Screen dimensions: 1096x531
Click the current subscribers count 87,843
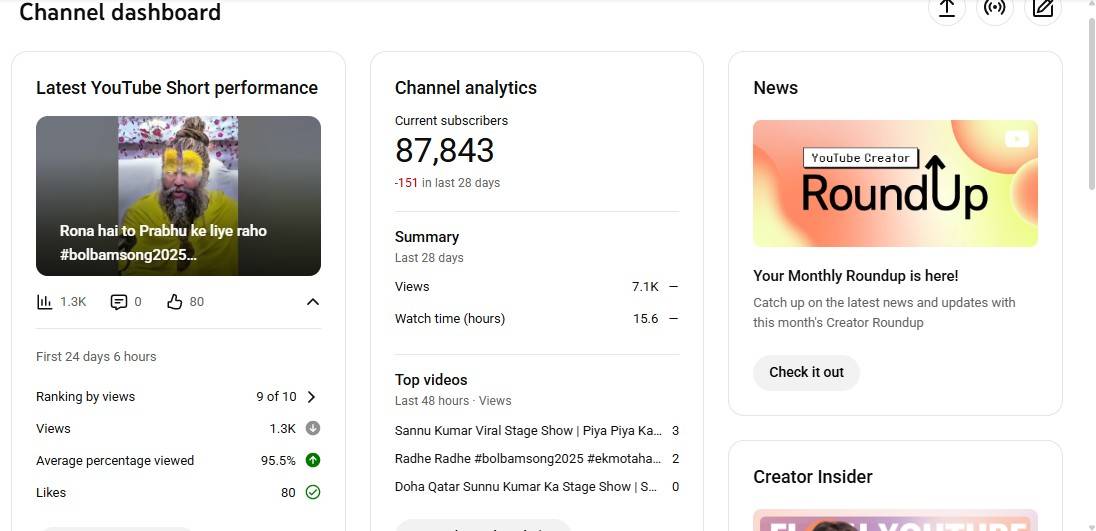(445, 151)
